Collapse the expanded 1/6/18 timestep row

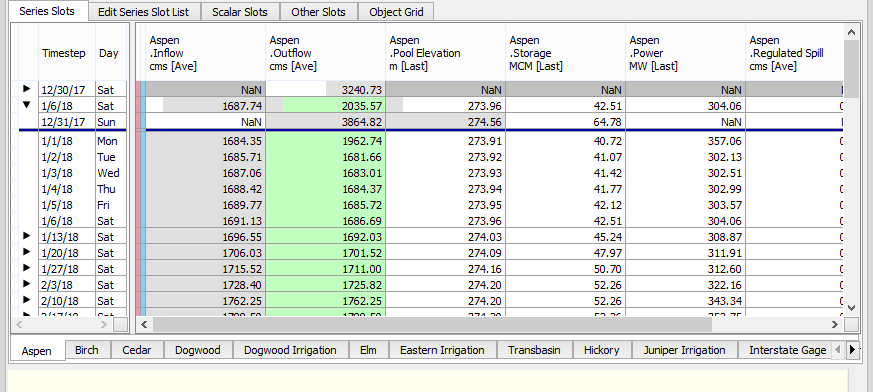26,105
